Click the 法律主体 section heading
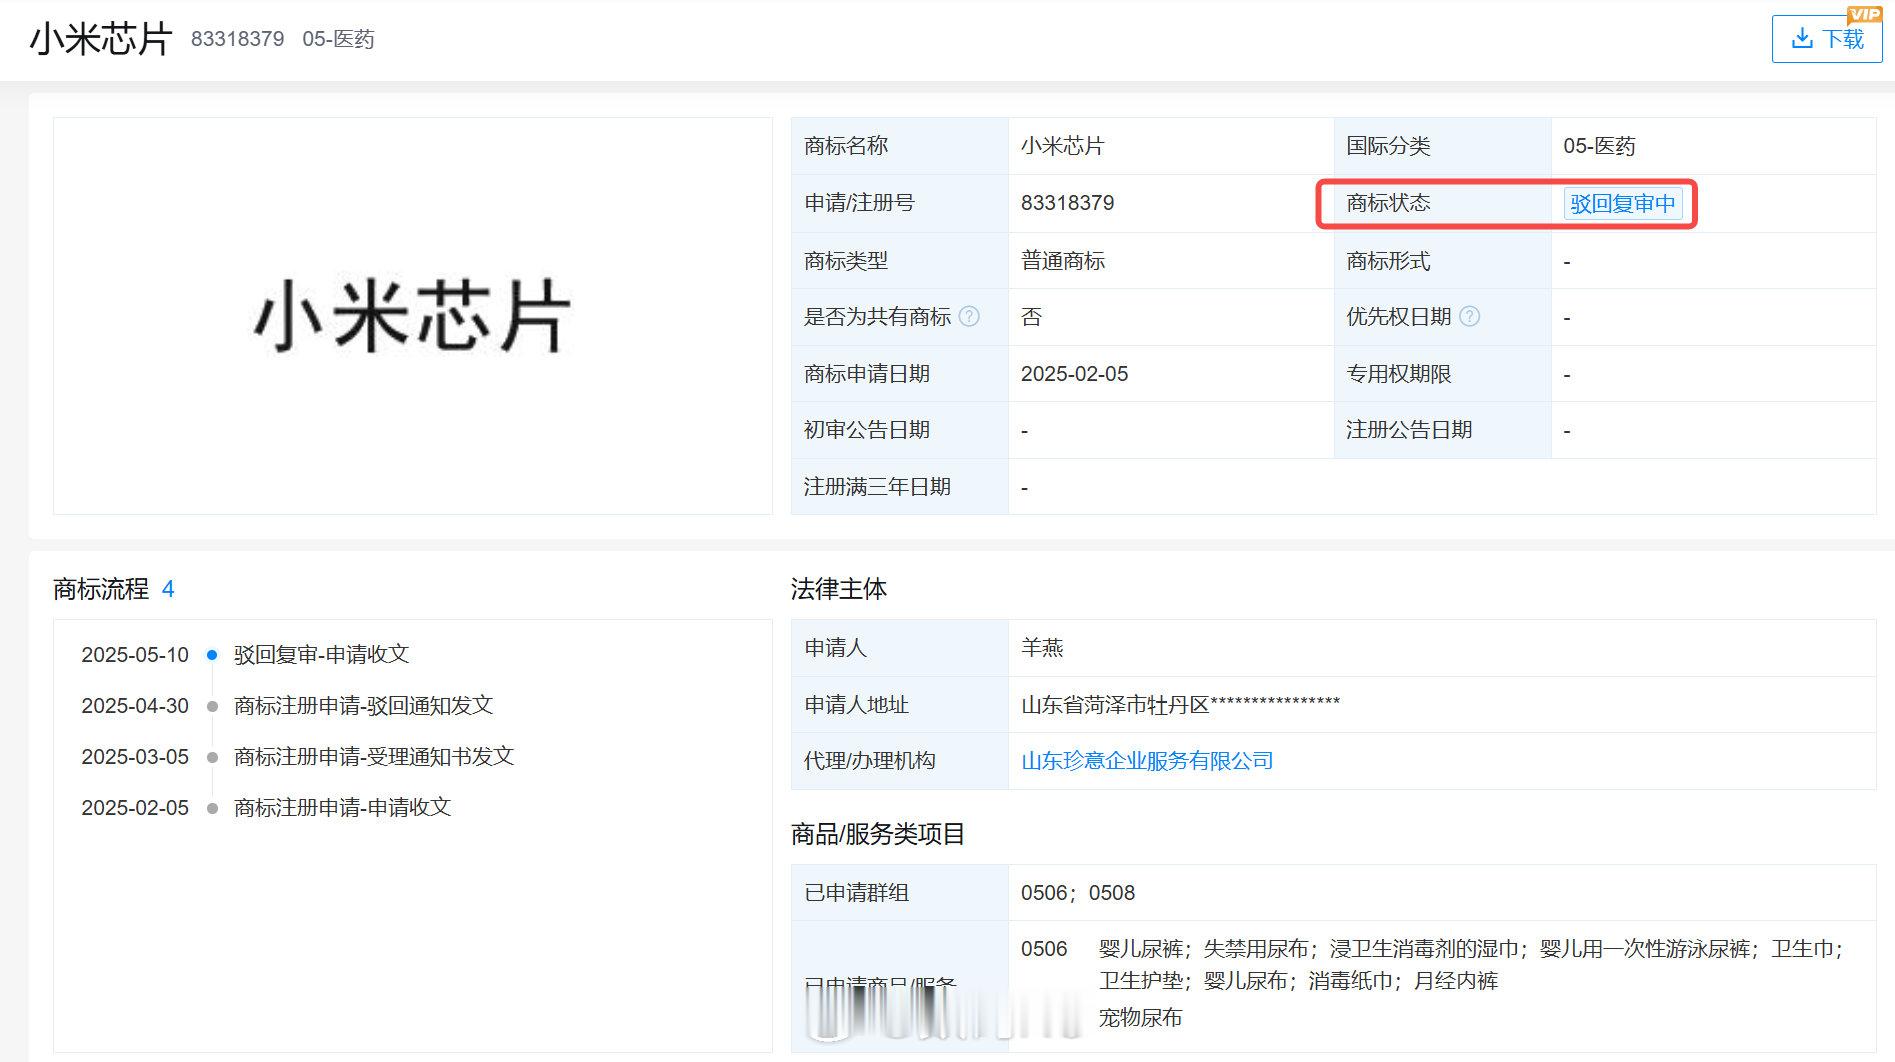This screenshot has width=1895, height=1062. pos(839,589)
